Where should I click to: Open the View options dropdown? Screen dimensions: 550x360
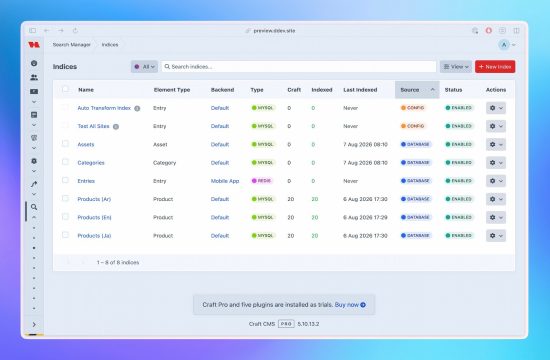point(456,67)
